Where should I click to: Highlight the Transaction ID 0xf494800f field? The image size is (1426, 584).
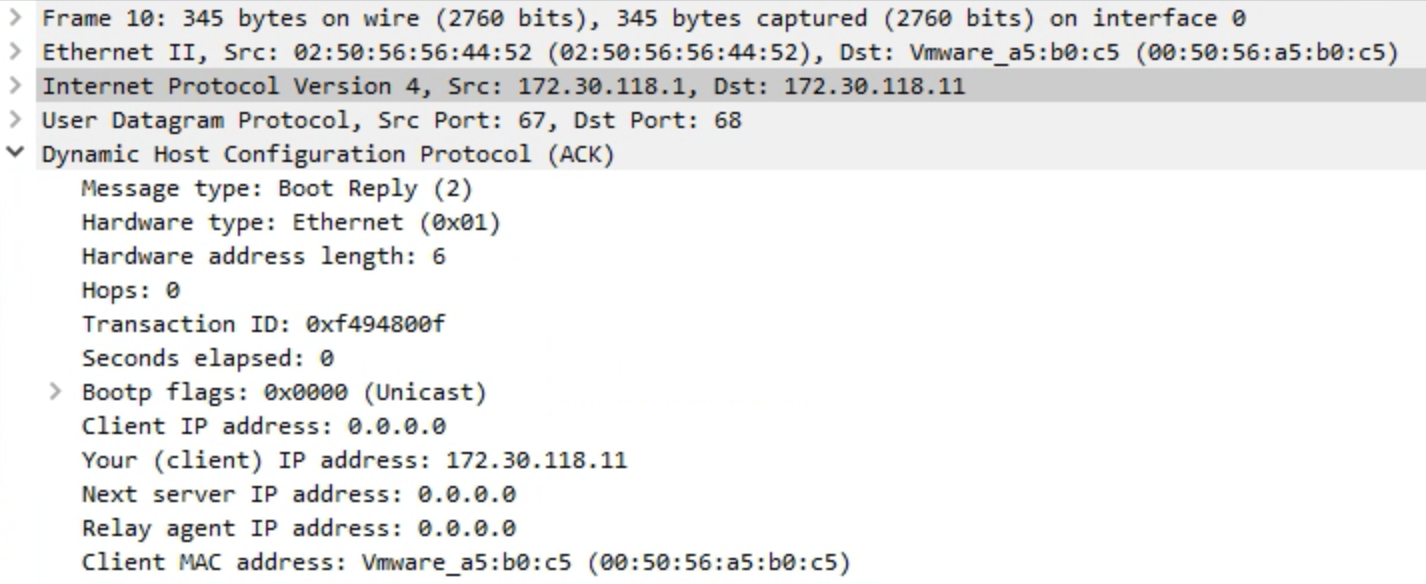[x=262, y=324]
